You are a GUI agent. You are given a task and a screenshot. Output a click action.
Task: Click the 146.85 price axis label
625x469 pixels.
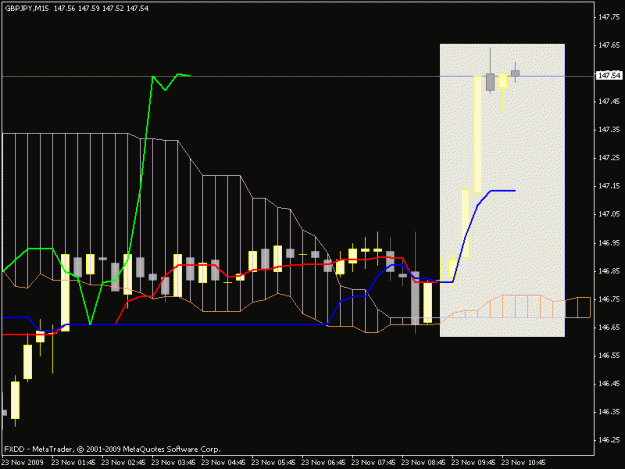coord(609,271)
